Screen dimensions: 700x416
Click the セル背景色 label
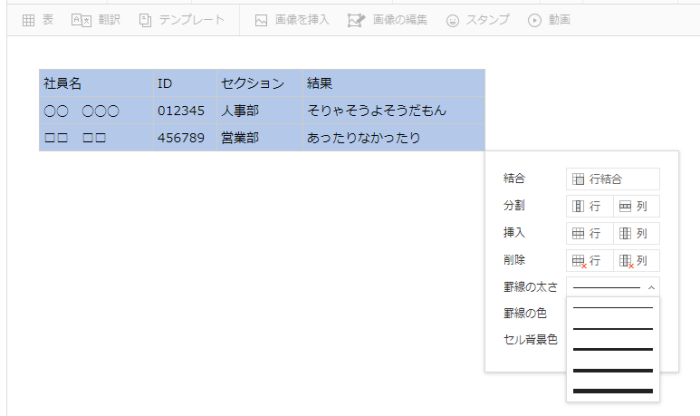point(530,340)
